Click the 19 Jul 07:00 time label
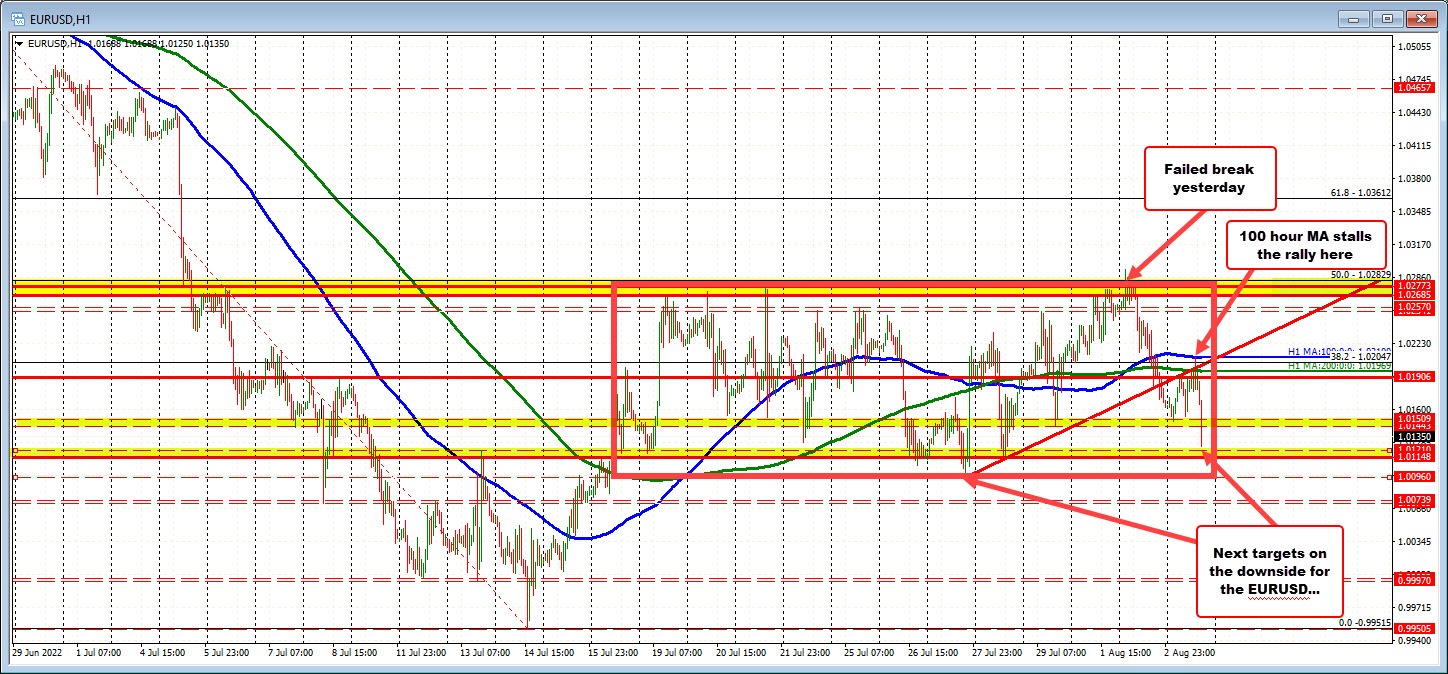 coord(677,652)
